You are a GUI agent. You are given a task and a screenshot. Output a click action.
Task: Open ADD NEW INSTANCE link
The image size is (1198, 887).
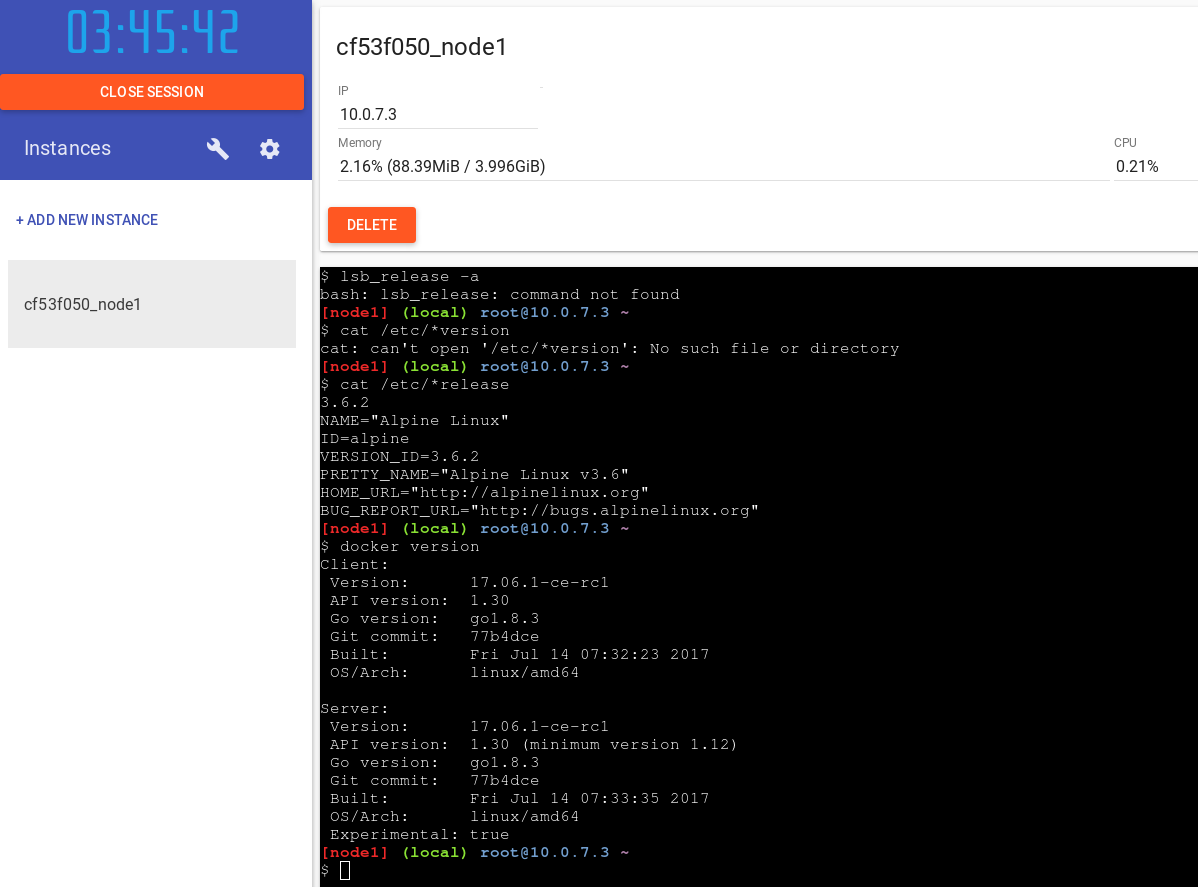(87, 219)
